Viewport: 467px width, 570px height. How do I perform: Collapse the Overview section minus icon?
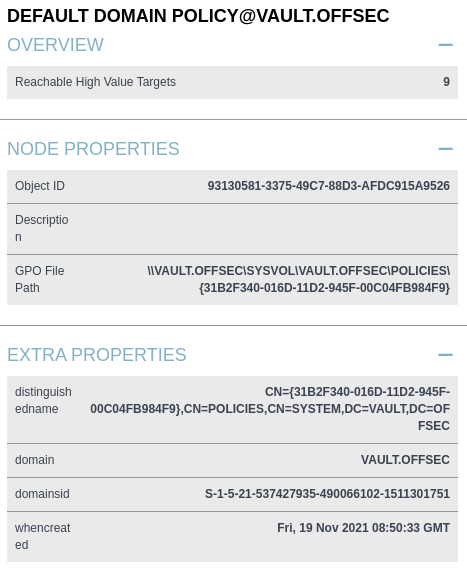tap(445, 45)
